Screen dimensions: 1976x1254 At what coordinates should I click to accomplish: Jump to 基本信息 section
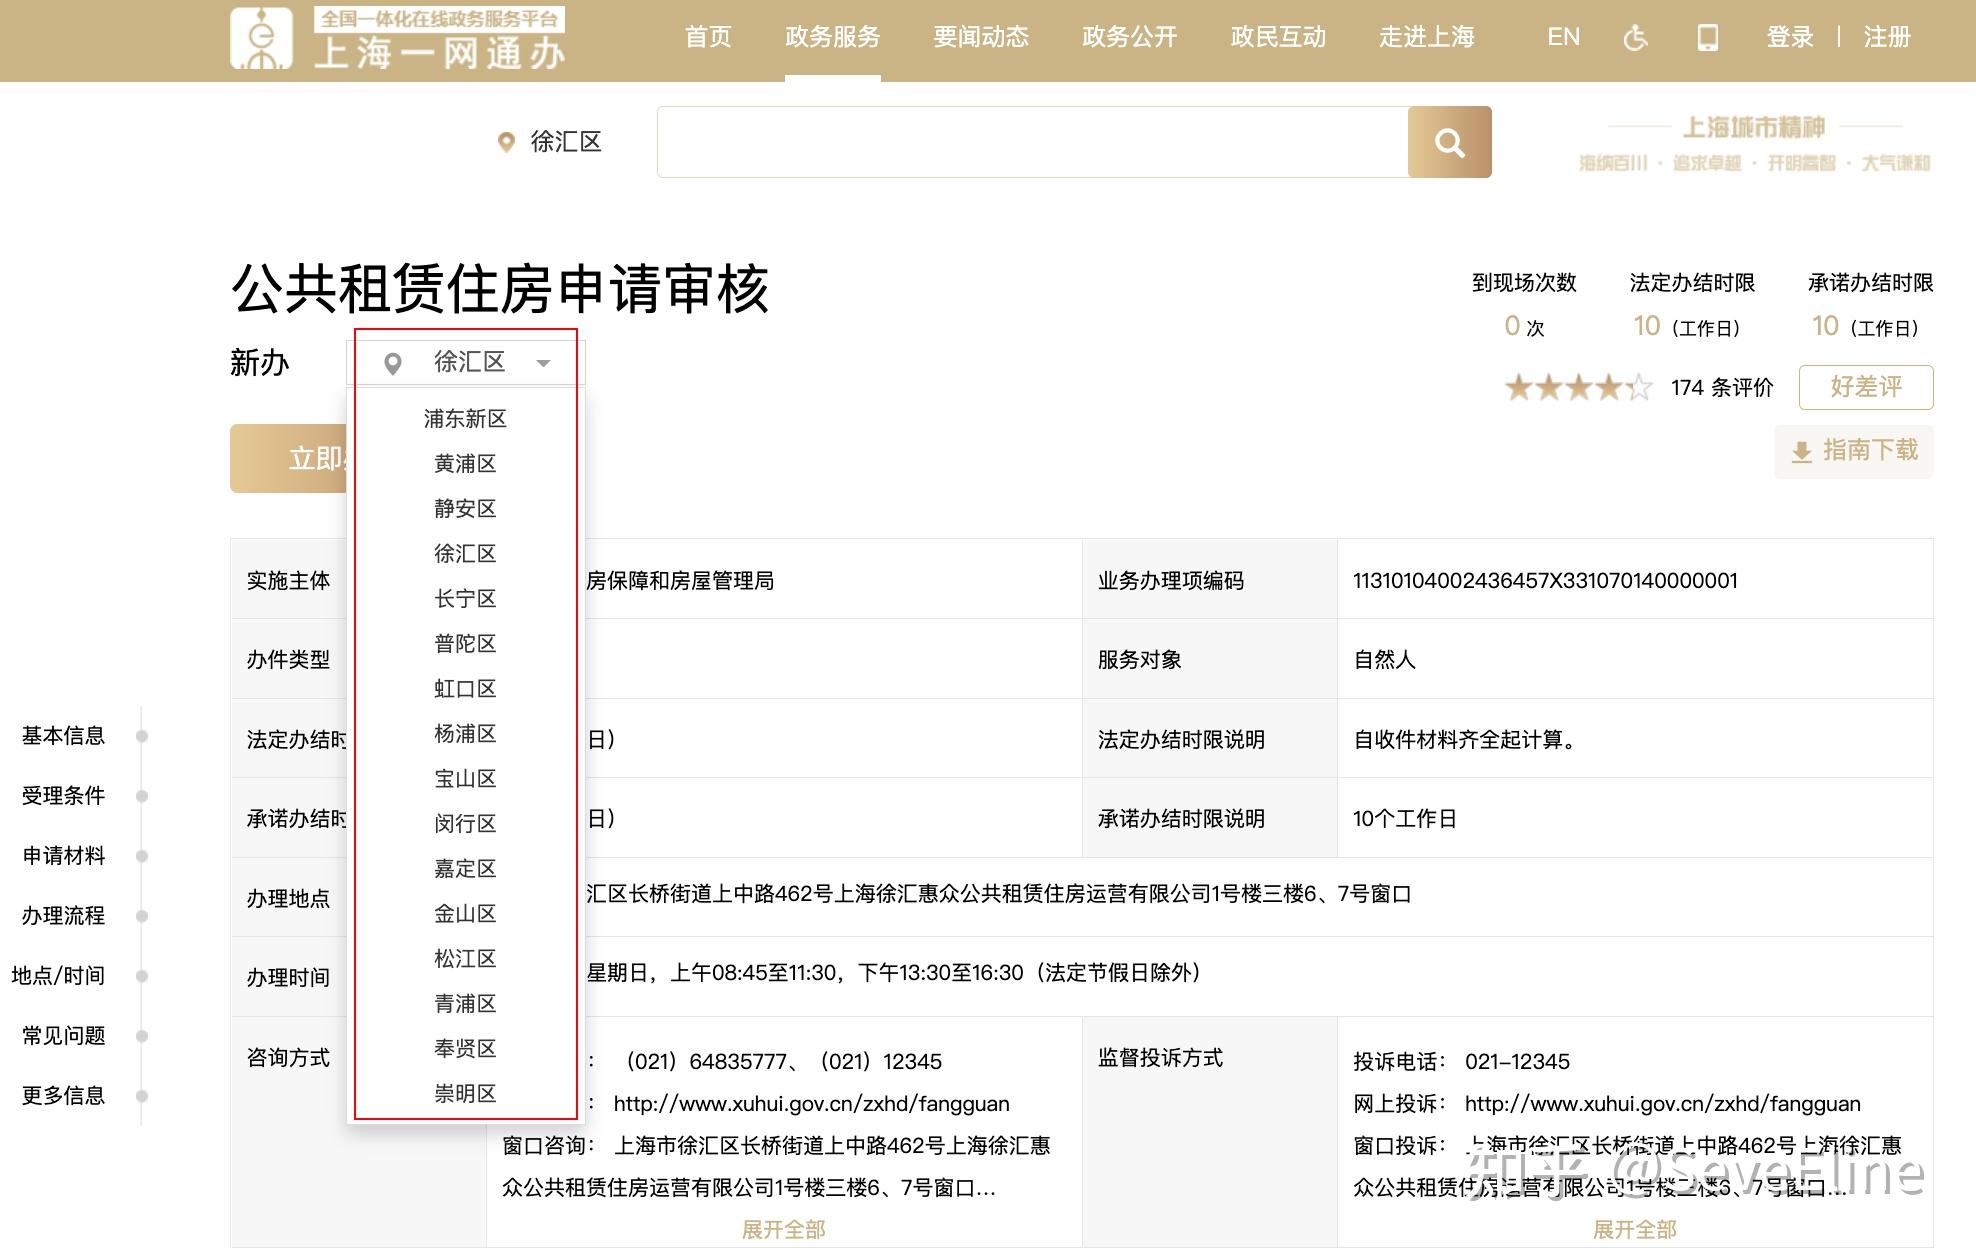pyautogui.click(x=64, y=736)
